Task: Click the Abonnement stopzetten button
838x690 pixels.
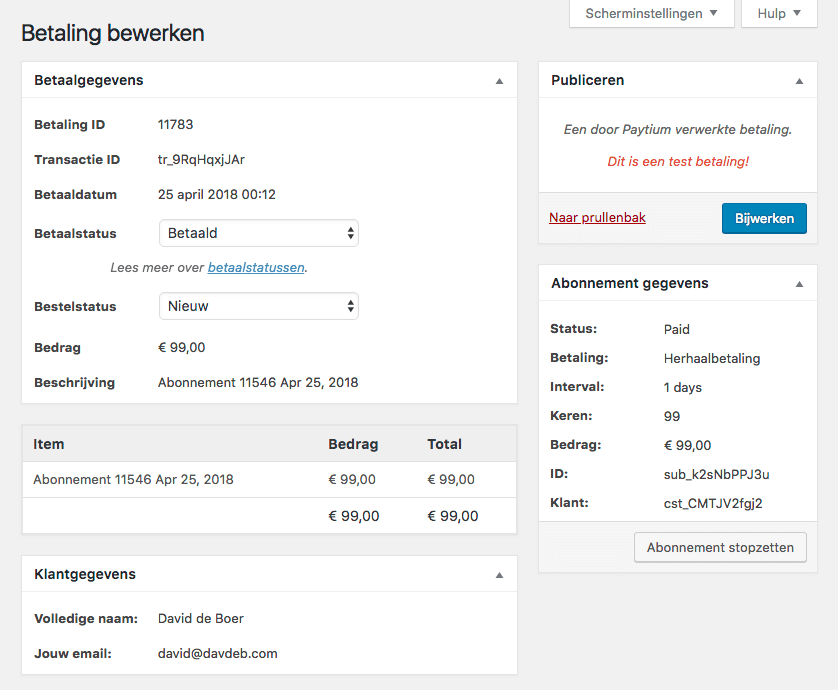Action: click(720, 547)
